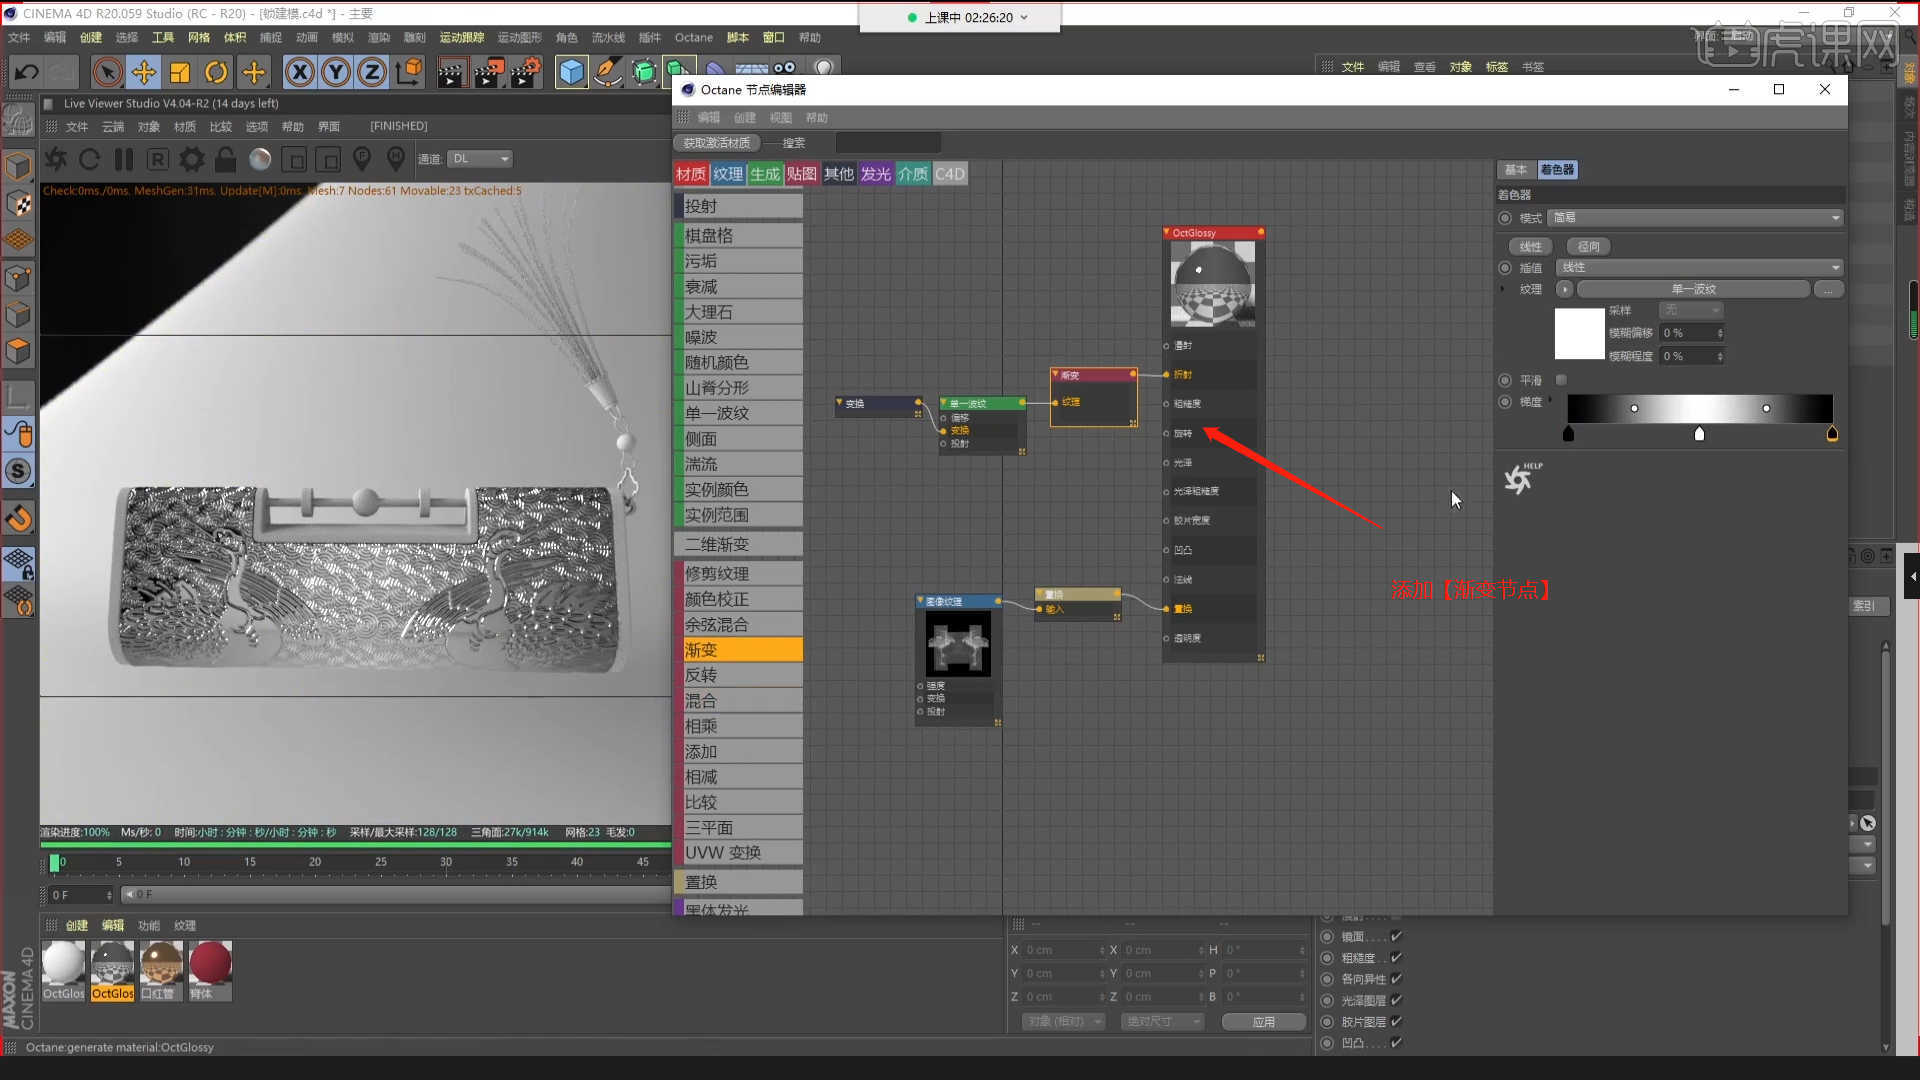The image size is (1920, 1080).
Task: Select the black left gradient knot
Action: click(x=1568, y=433)
